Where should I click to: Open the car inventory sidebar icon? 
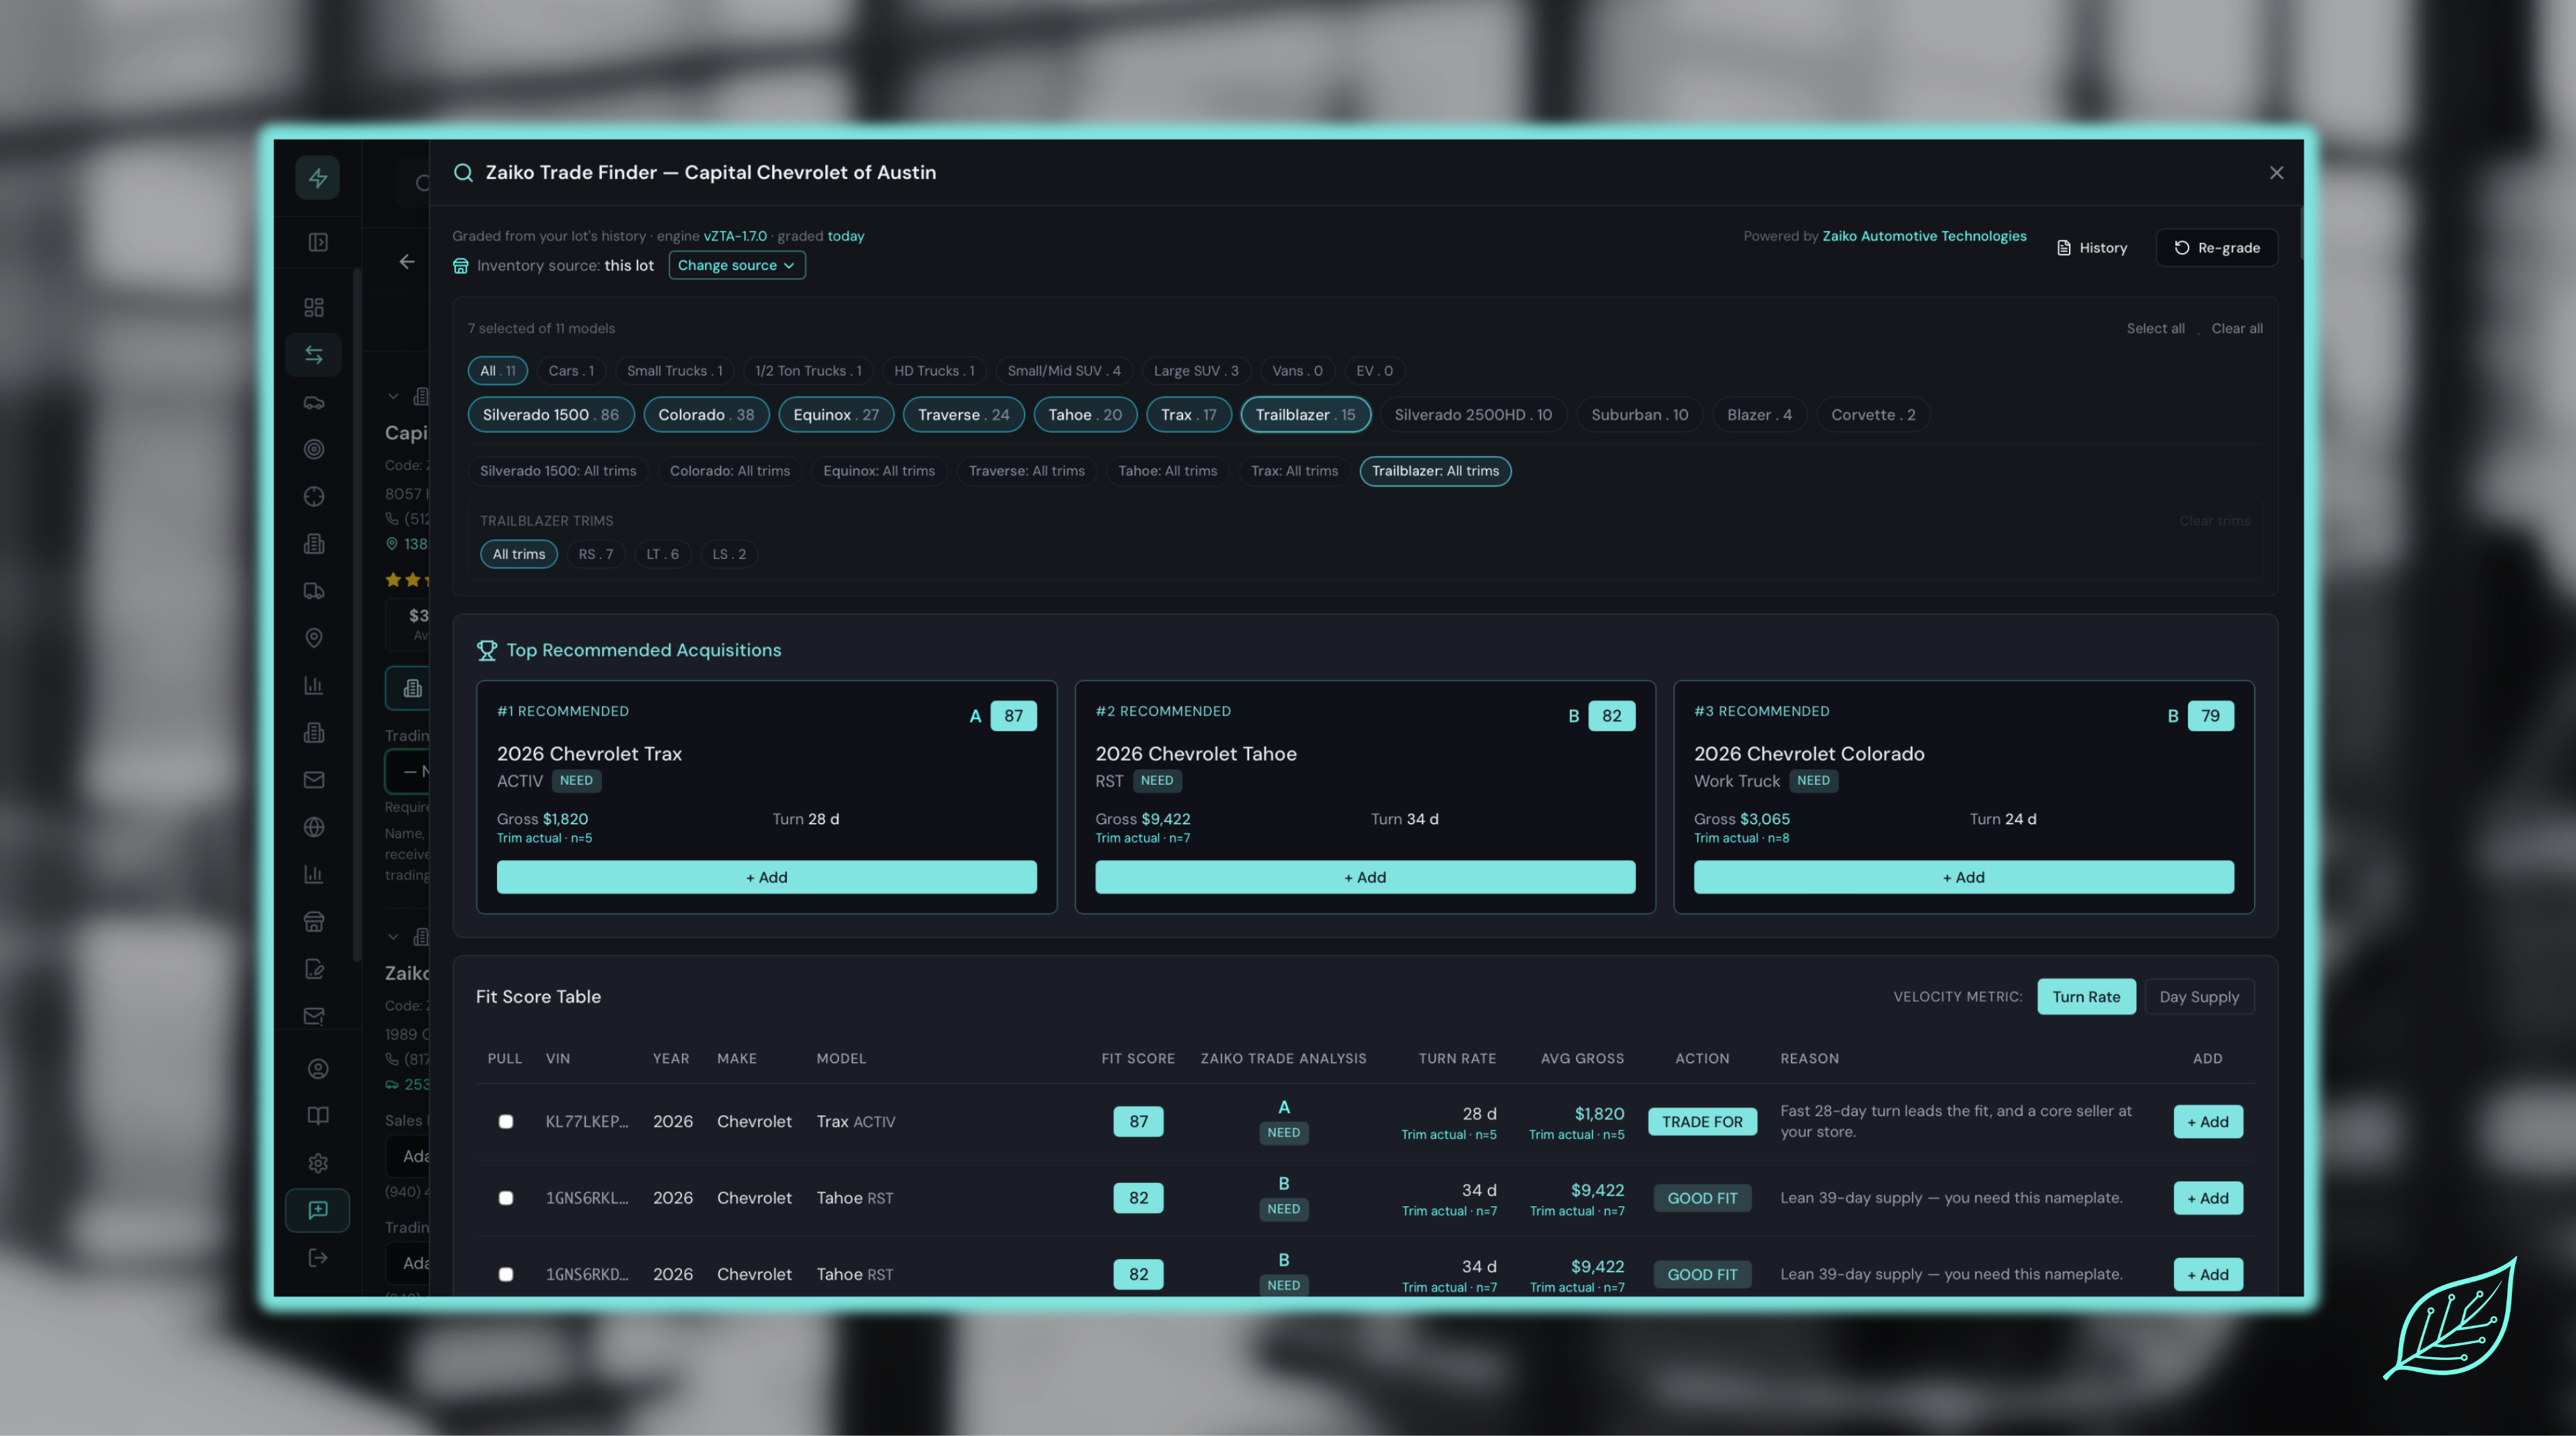pos(314,402)
